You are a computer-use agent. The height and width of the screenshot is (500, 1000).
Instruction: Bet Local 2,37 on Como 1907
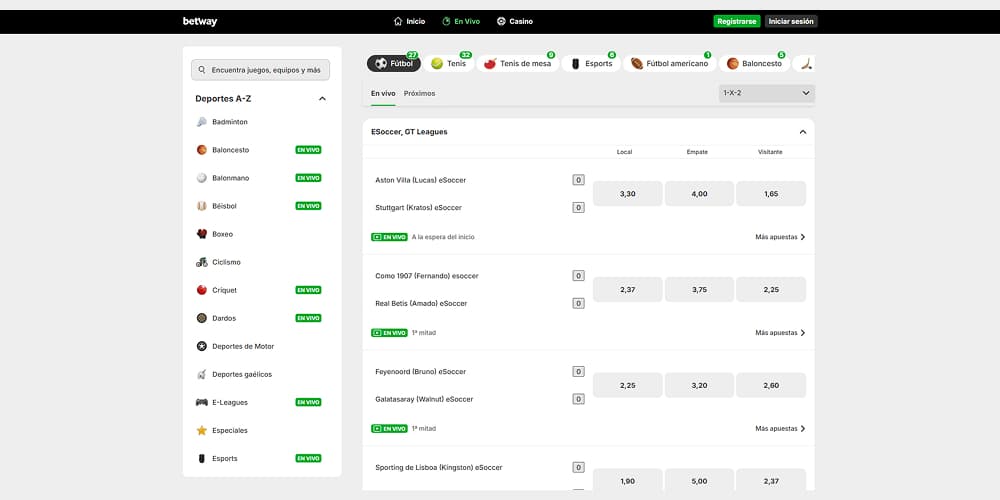tap(628, 290)
